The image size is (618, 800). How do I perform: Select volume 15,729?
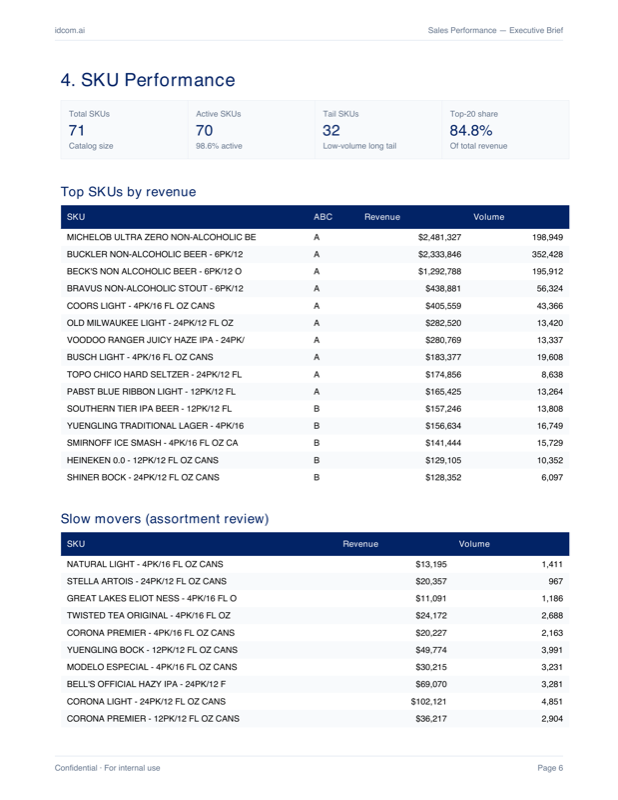[550, 443]
